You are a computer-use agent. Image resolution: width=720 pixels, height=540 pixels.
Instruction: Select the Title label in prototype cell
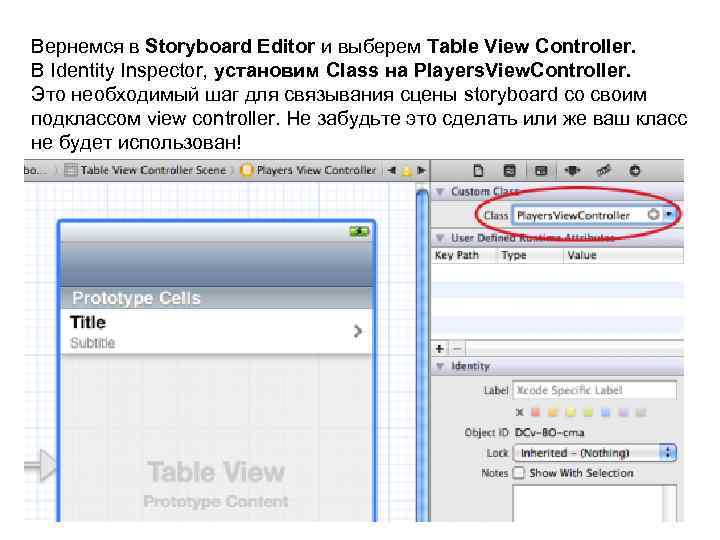[88, 322]
